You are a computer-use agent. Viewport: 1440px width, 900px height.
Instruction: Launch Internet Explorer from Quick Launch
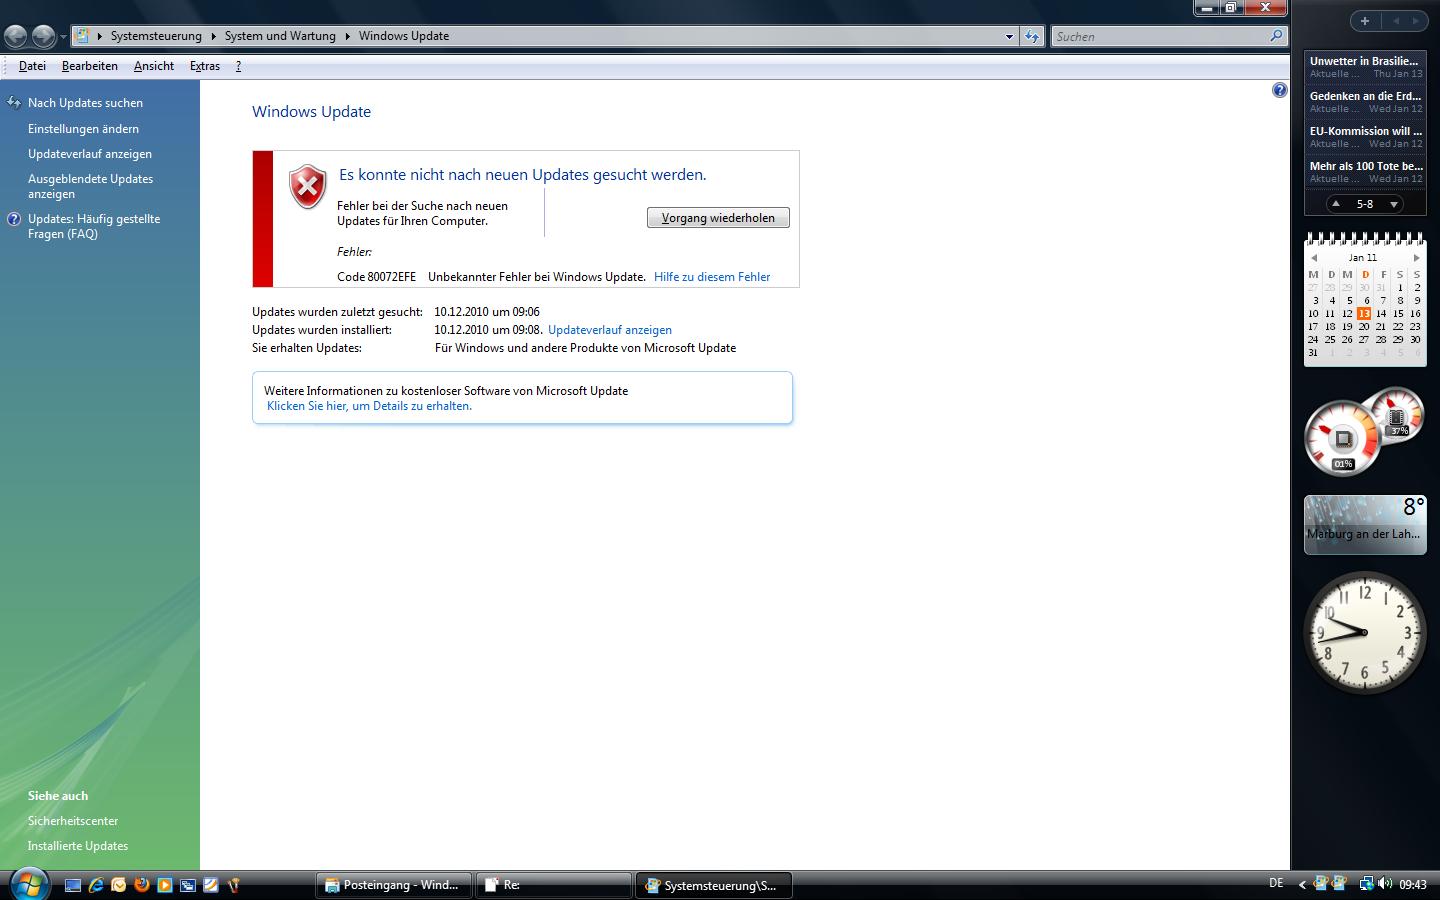pos(96,885)
